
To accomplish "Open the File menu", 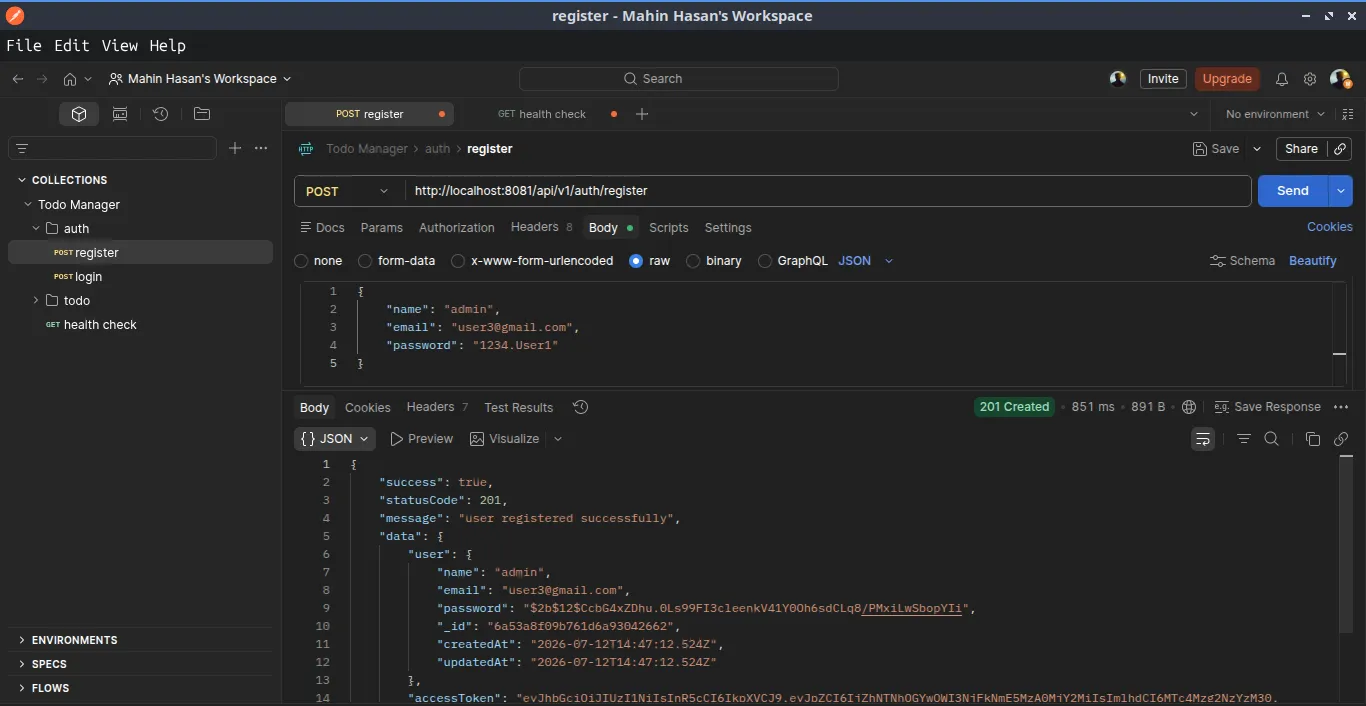I will (x=24, y=45).
